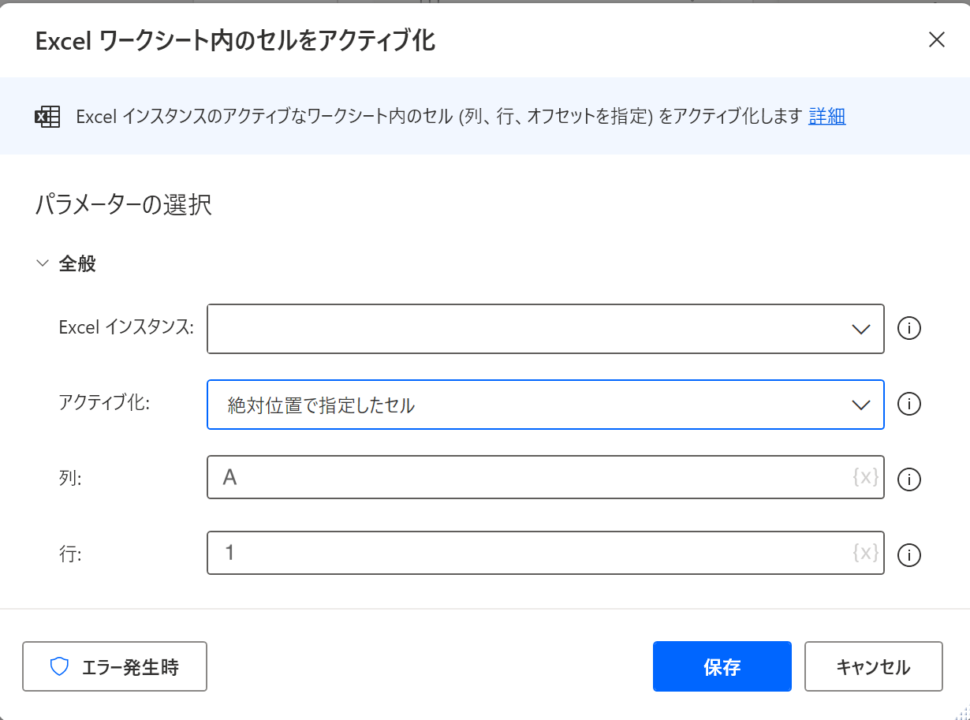Click the info icon beside 行 field

click(x=909, y=555)
